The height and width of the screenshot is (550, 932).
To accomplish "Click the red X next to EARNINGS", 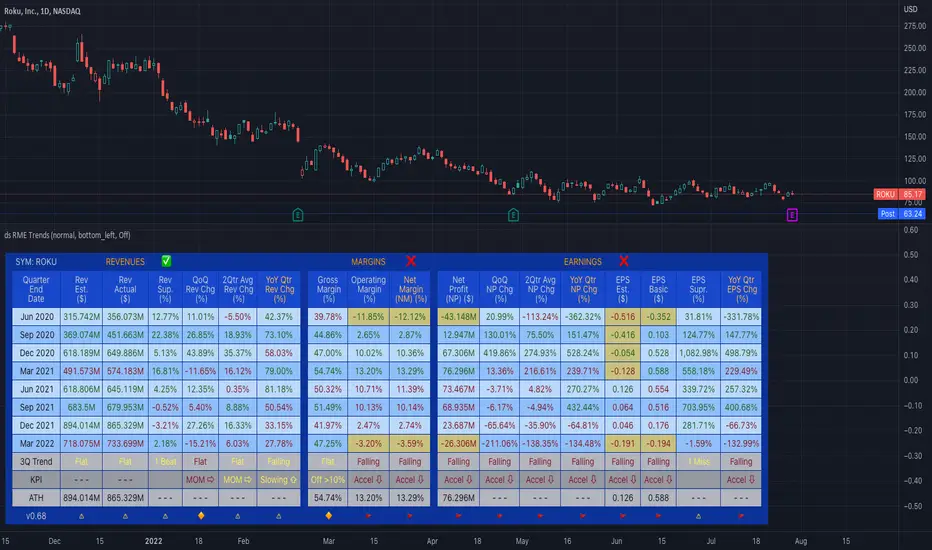I will coord(625,261).
